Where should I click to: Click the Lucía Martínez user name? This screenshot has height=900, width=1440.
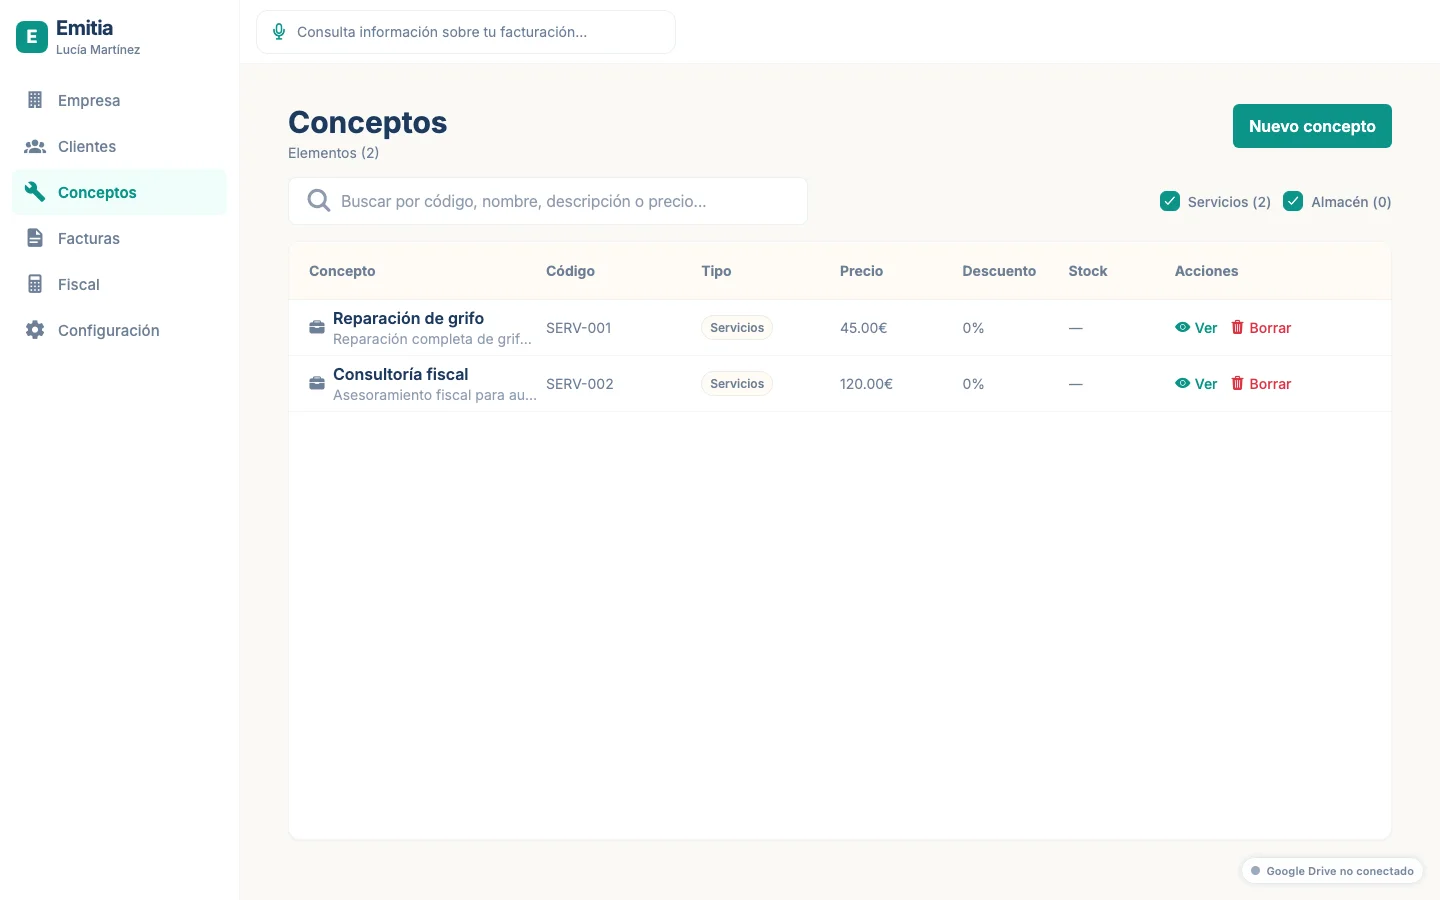click(x=98, y=50)
